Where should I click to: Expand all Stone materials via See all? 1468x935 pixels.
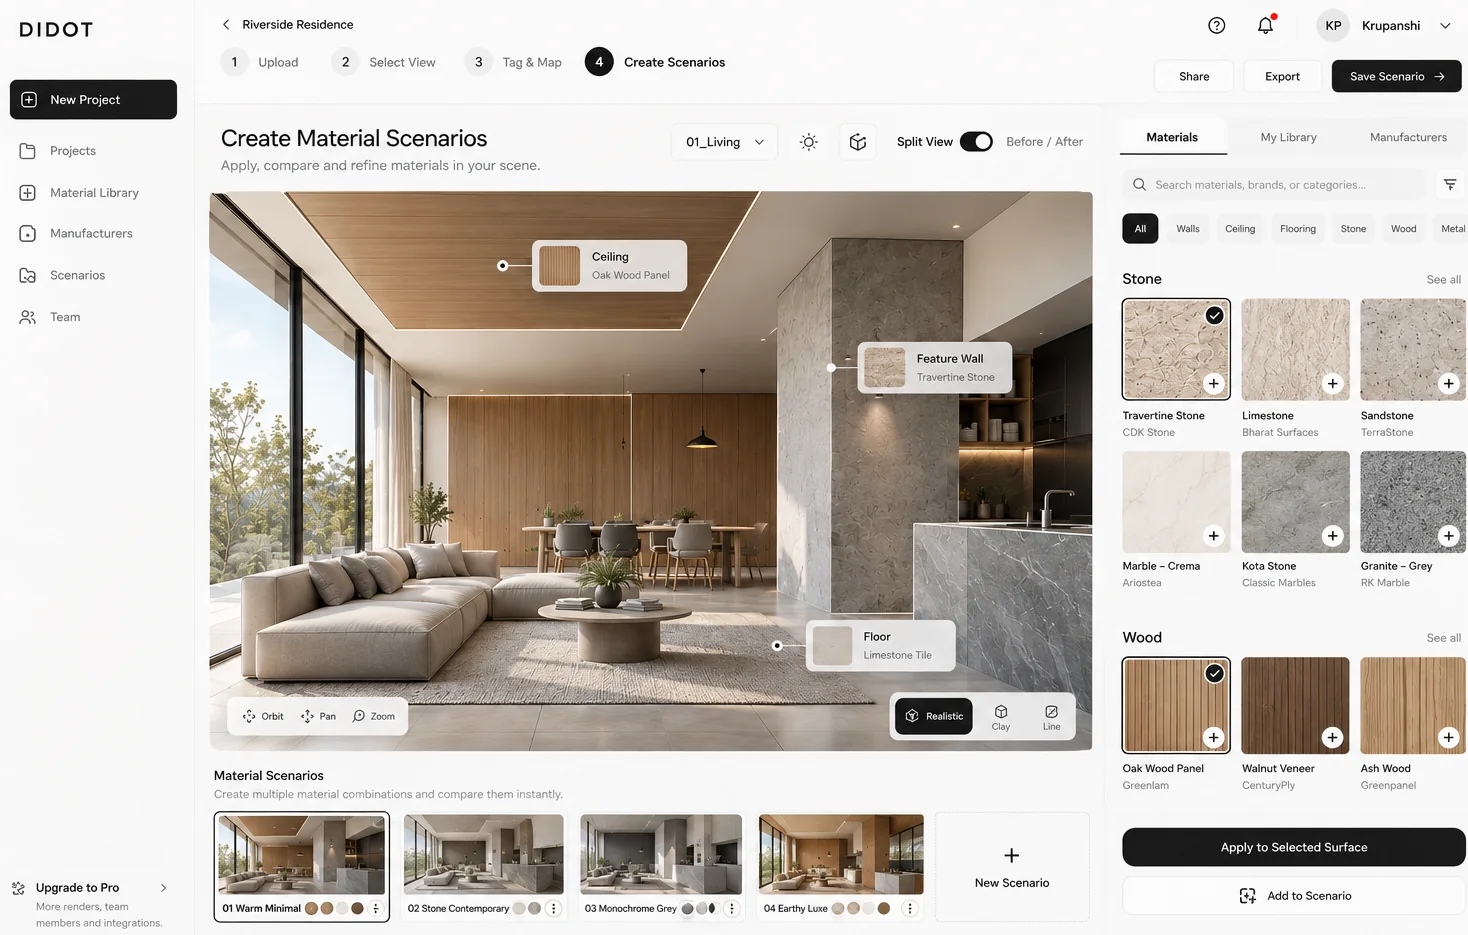click(1443, 280)
